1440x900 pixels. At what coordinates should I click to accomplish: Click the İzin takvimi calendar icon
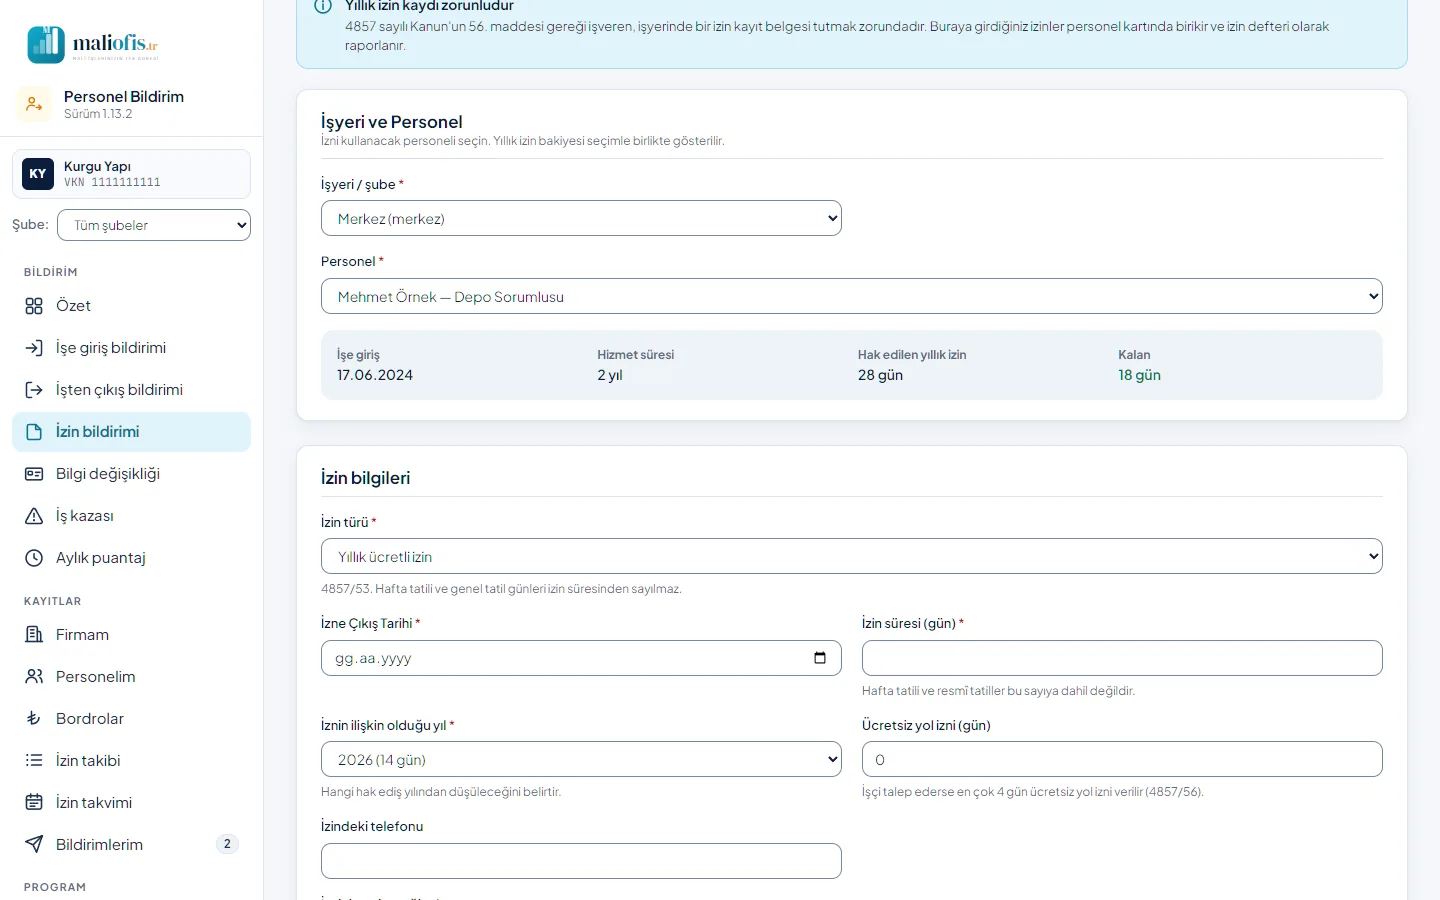[34, 803]
